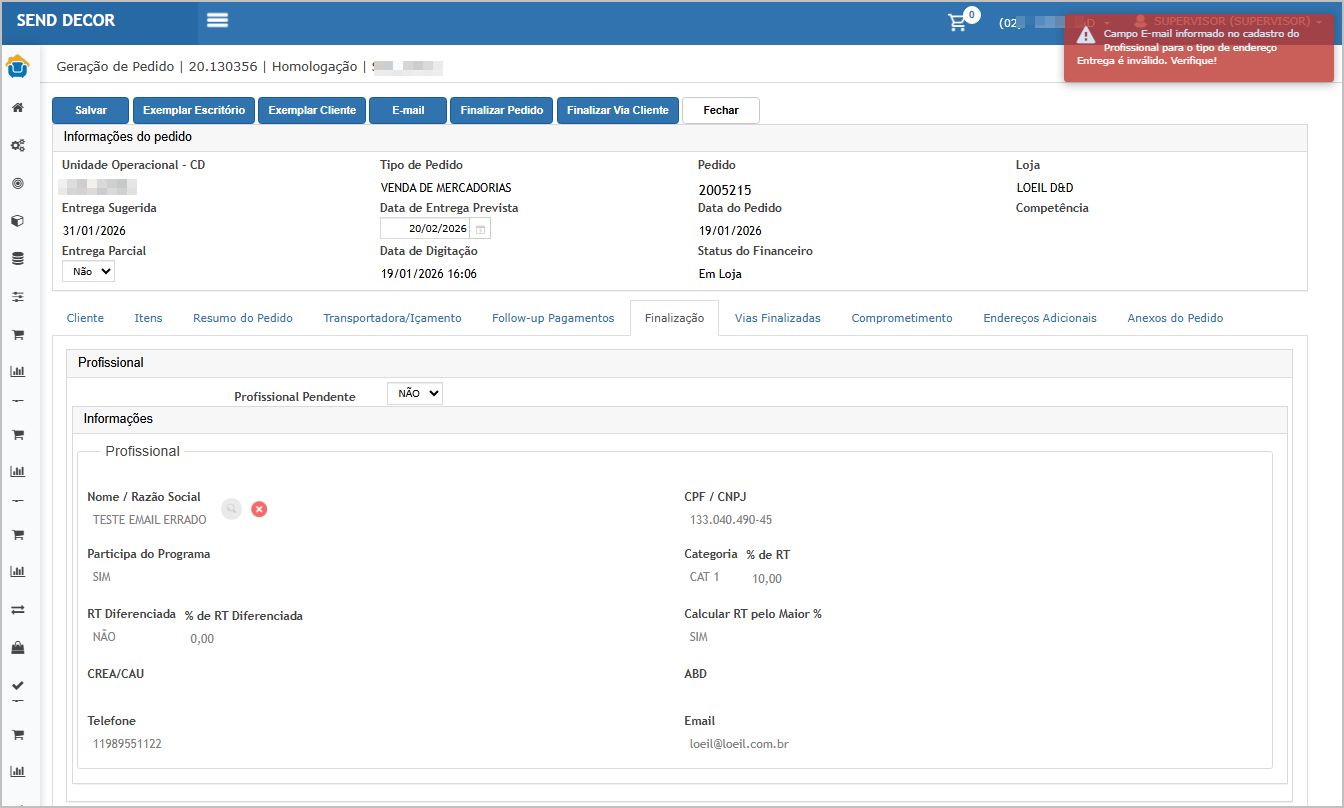Screen dimensions: 1344x808
Task: Click the swap arrows icon in sidebar
Action: (x=18, y=609)
